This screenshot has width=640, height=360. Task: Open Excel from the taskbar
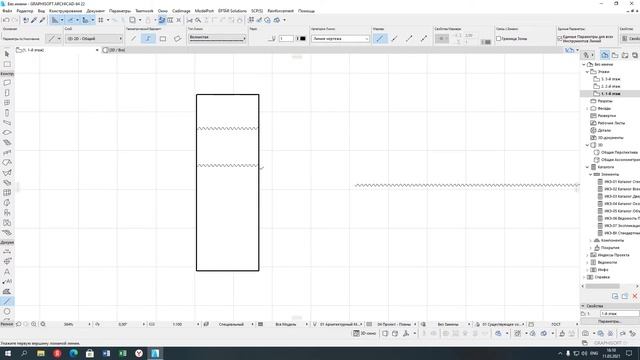[x=122, y=353]
